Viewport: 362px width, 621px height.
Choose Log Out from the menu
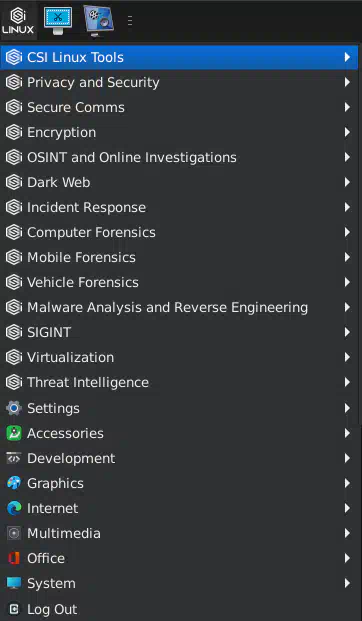tap(179, 609)
